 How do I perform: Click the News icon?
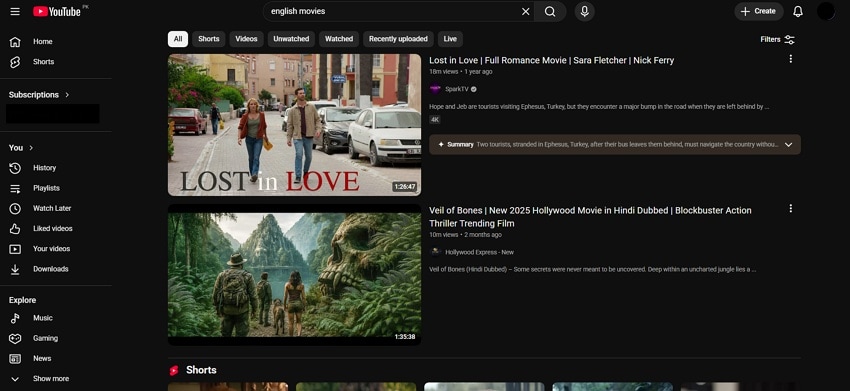pyautogui.click(x=15, y=358)
